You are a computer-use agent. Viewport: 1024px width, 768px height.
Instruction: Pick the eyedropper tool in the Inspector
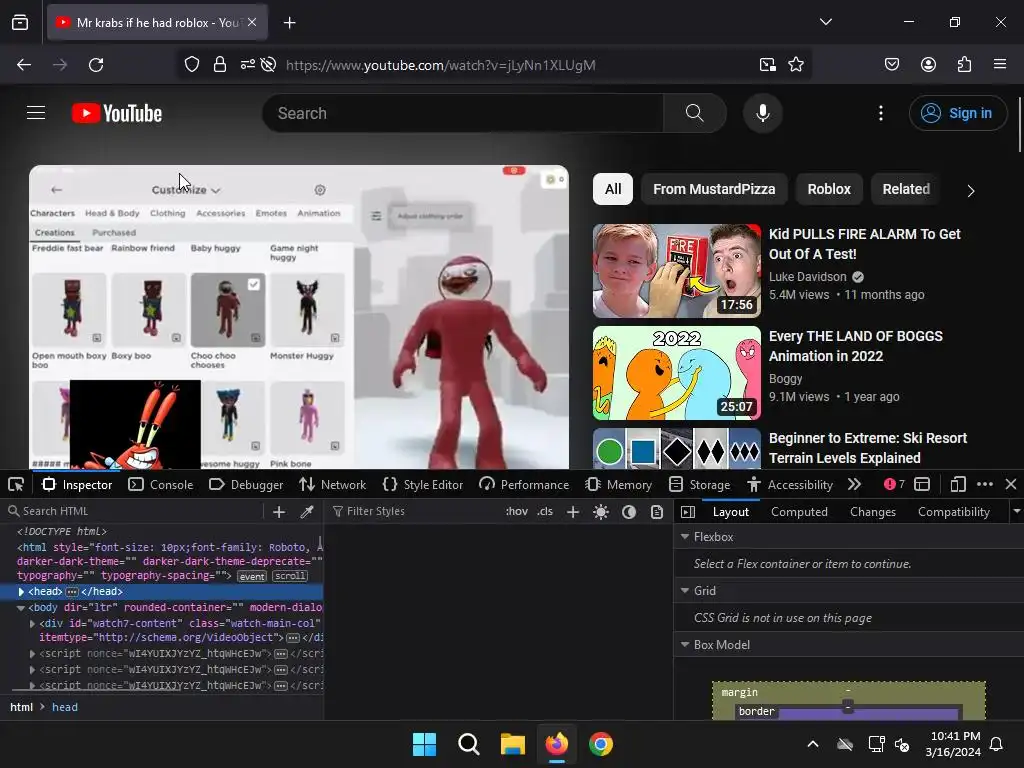coord(306,512)
